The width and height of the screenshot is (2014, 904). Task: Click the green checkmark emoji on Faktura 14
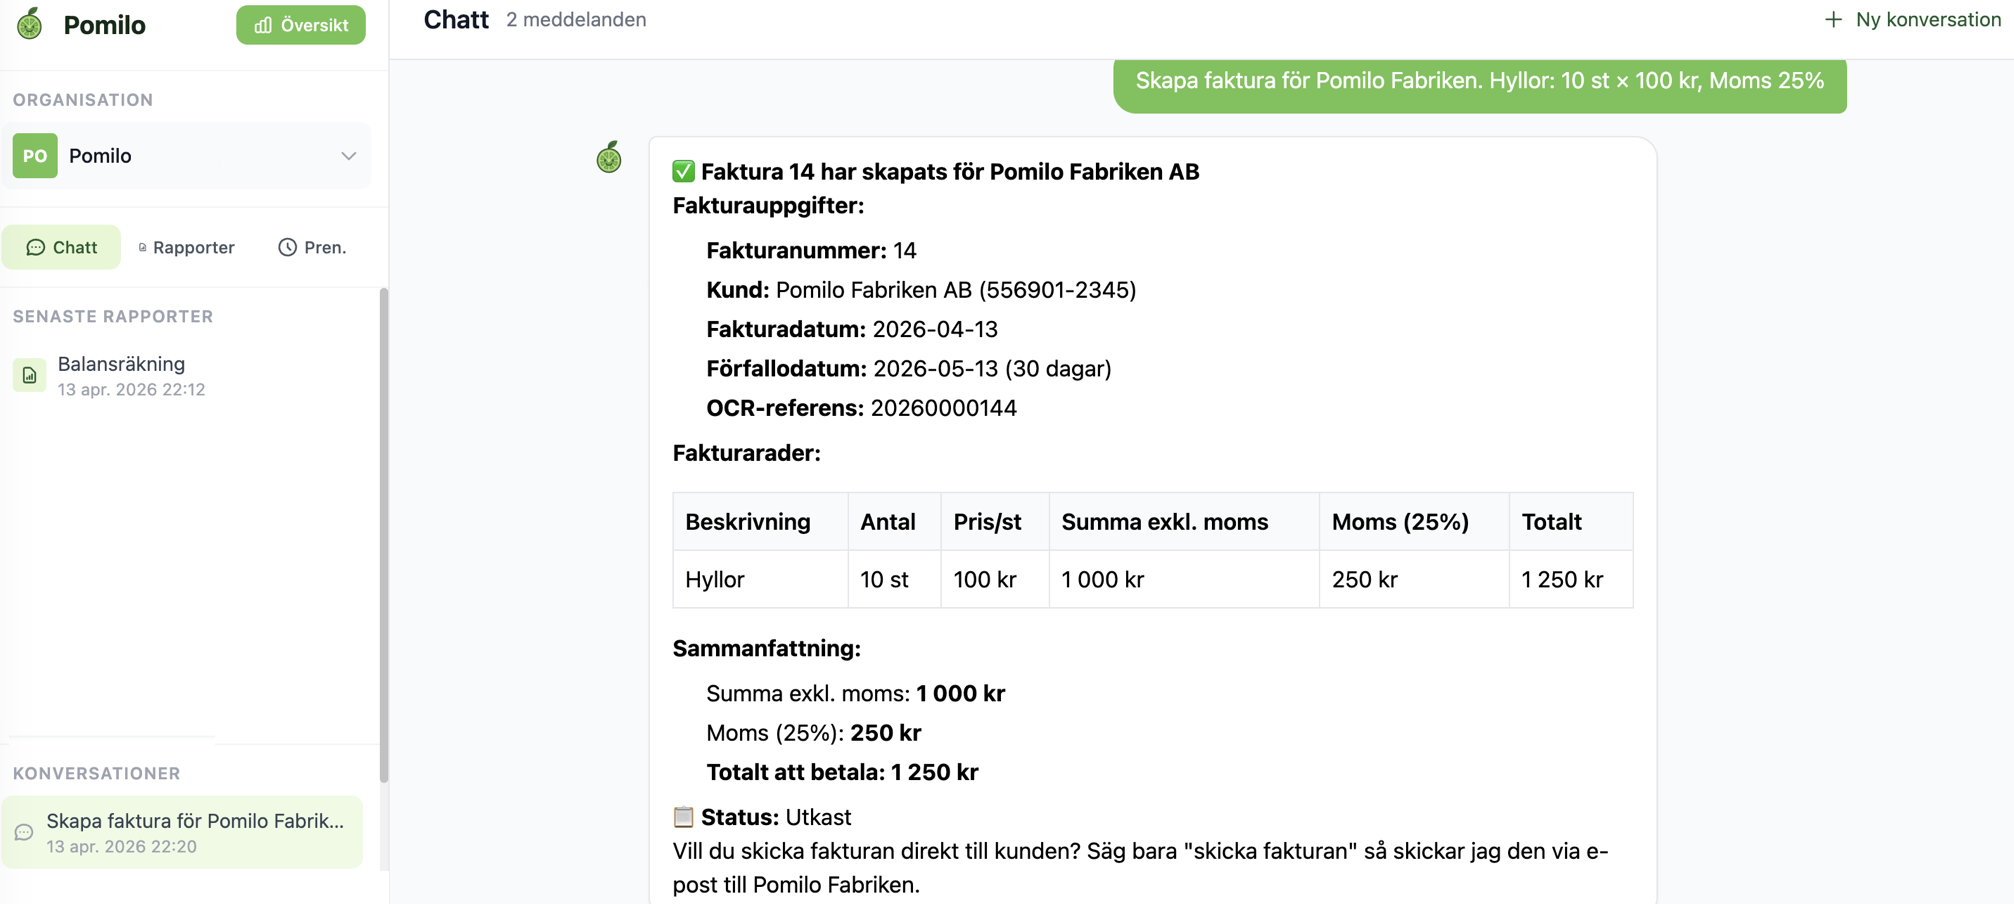683,171
